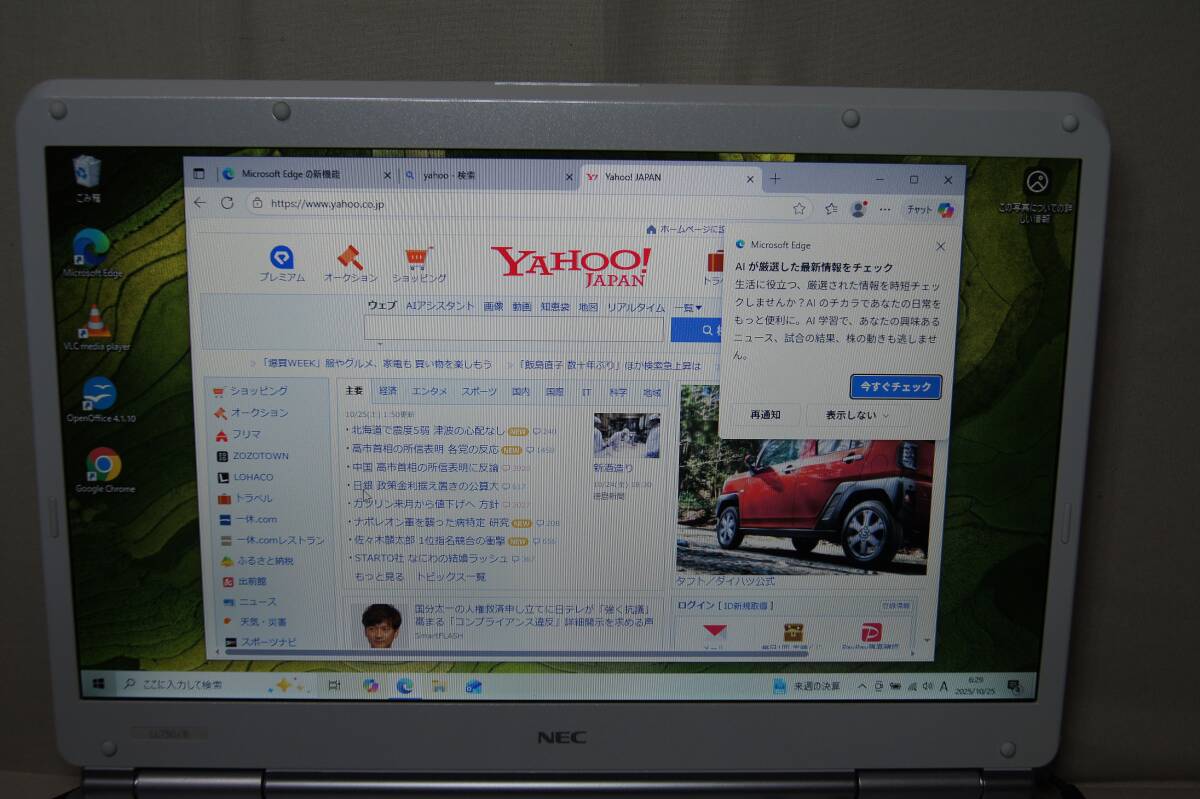1200x799 pixels.
Task: Open the Edge profile avatar icon
Action: point(857,209)
